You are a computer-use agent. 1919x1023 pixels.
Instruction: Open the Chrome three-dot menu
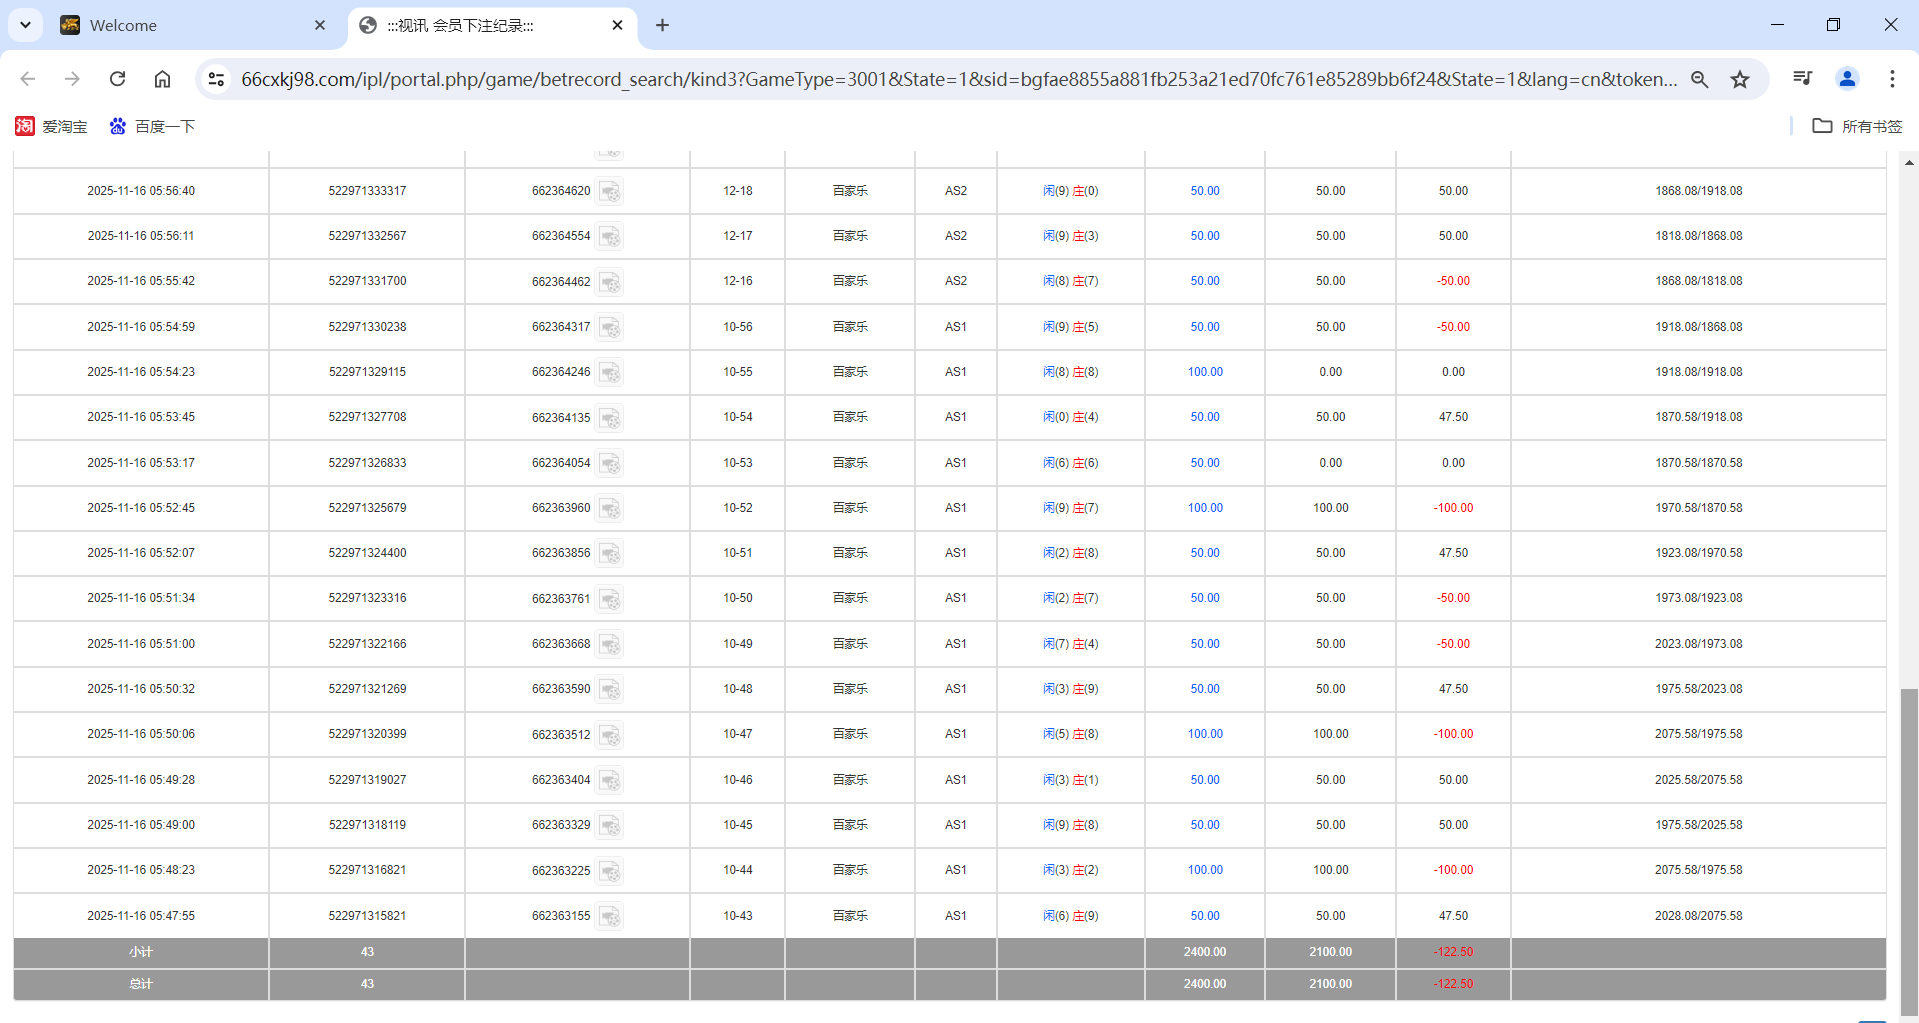tap(1891, 79)
